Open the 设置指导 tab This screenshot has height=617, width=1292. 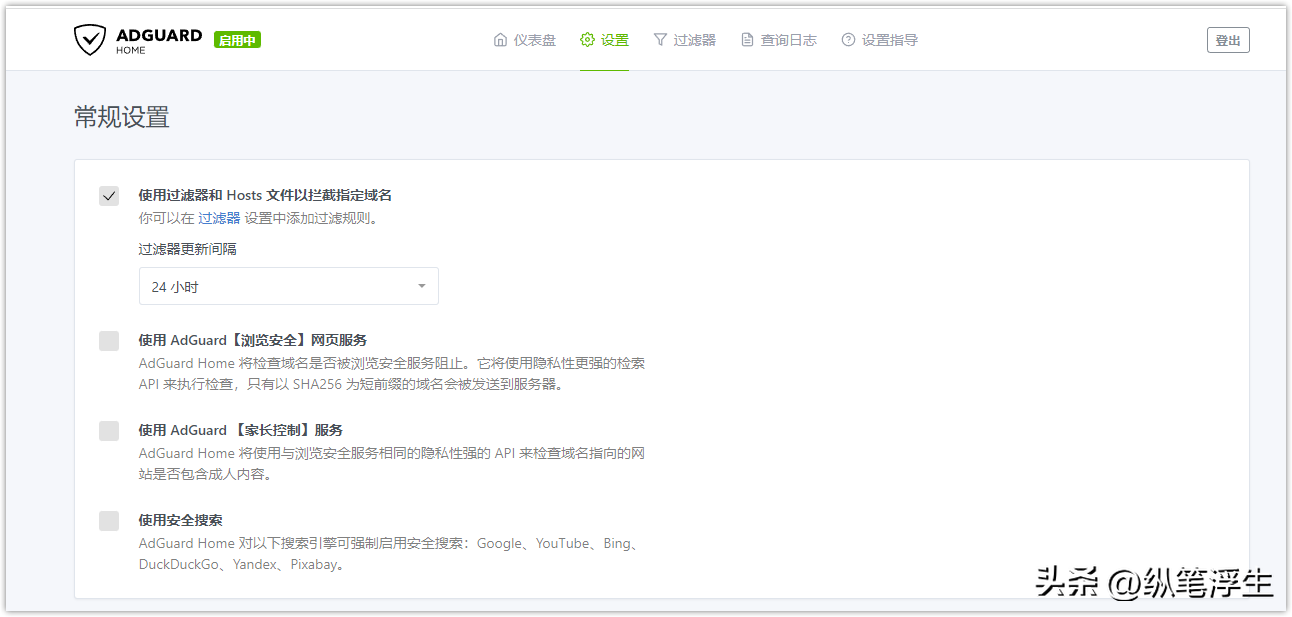point(880,40)
